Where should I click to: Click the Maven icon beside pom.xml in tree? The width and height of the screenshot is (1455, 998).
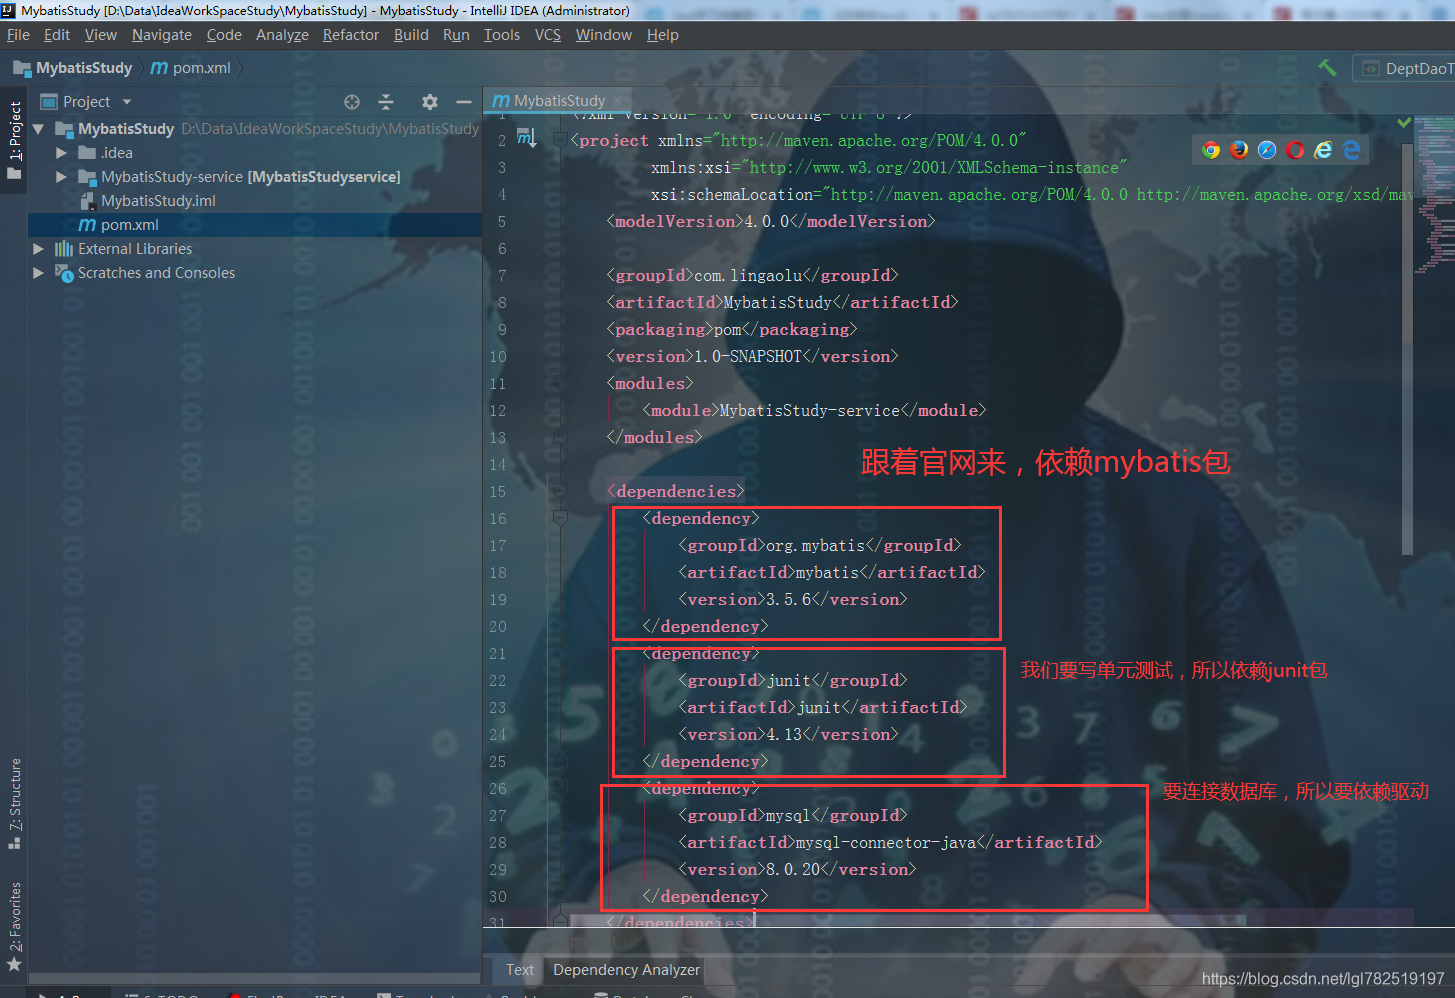(x=87, y=225)
